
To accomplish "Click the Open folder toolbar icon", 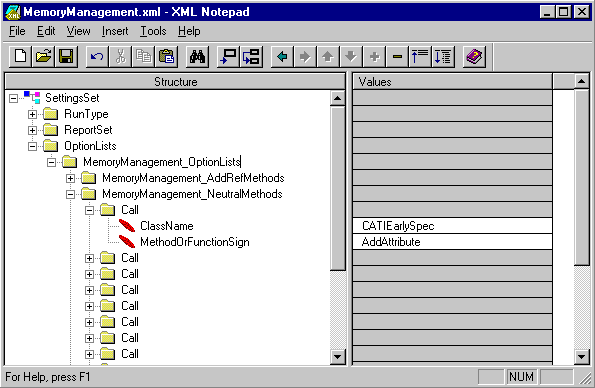I will [43, 57].
